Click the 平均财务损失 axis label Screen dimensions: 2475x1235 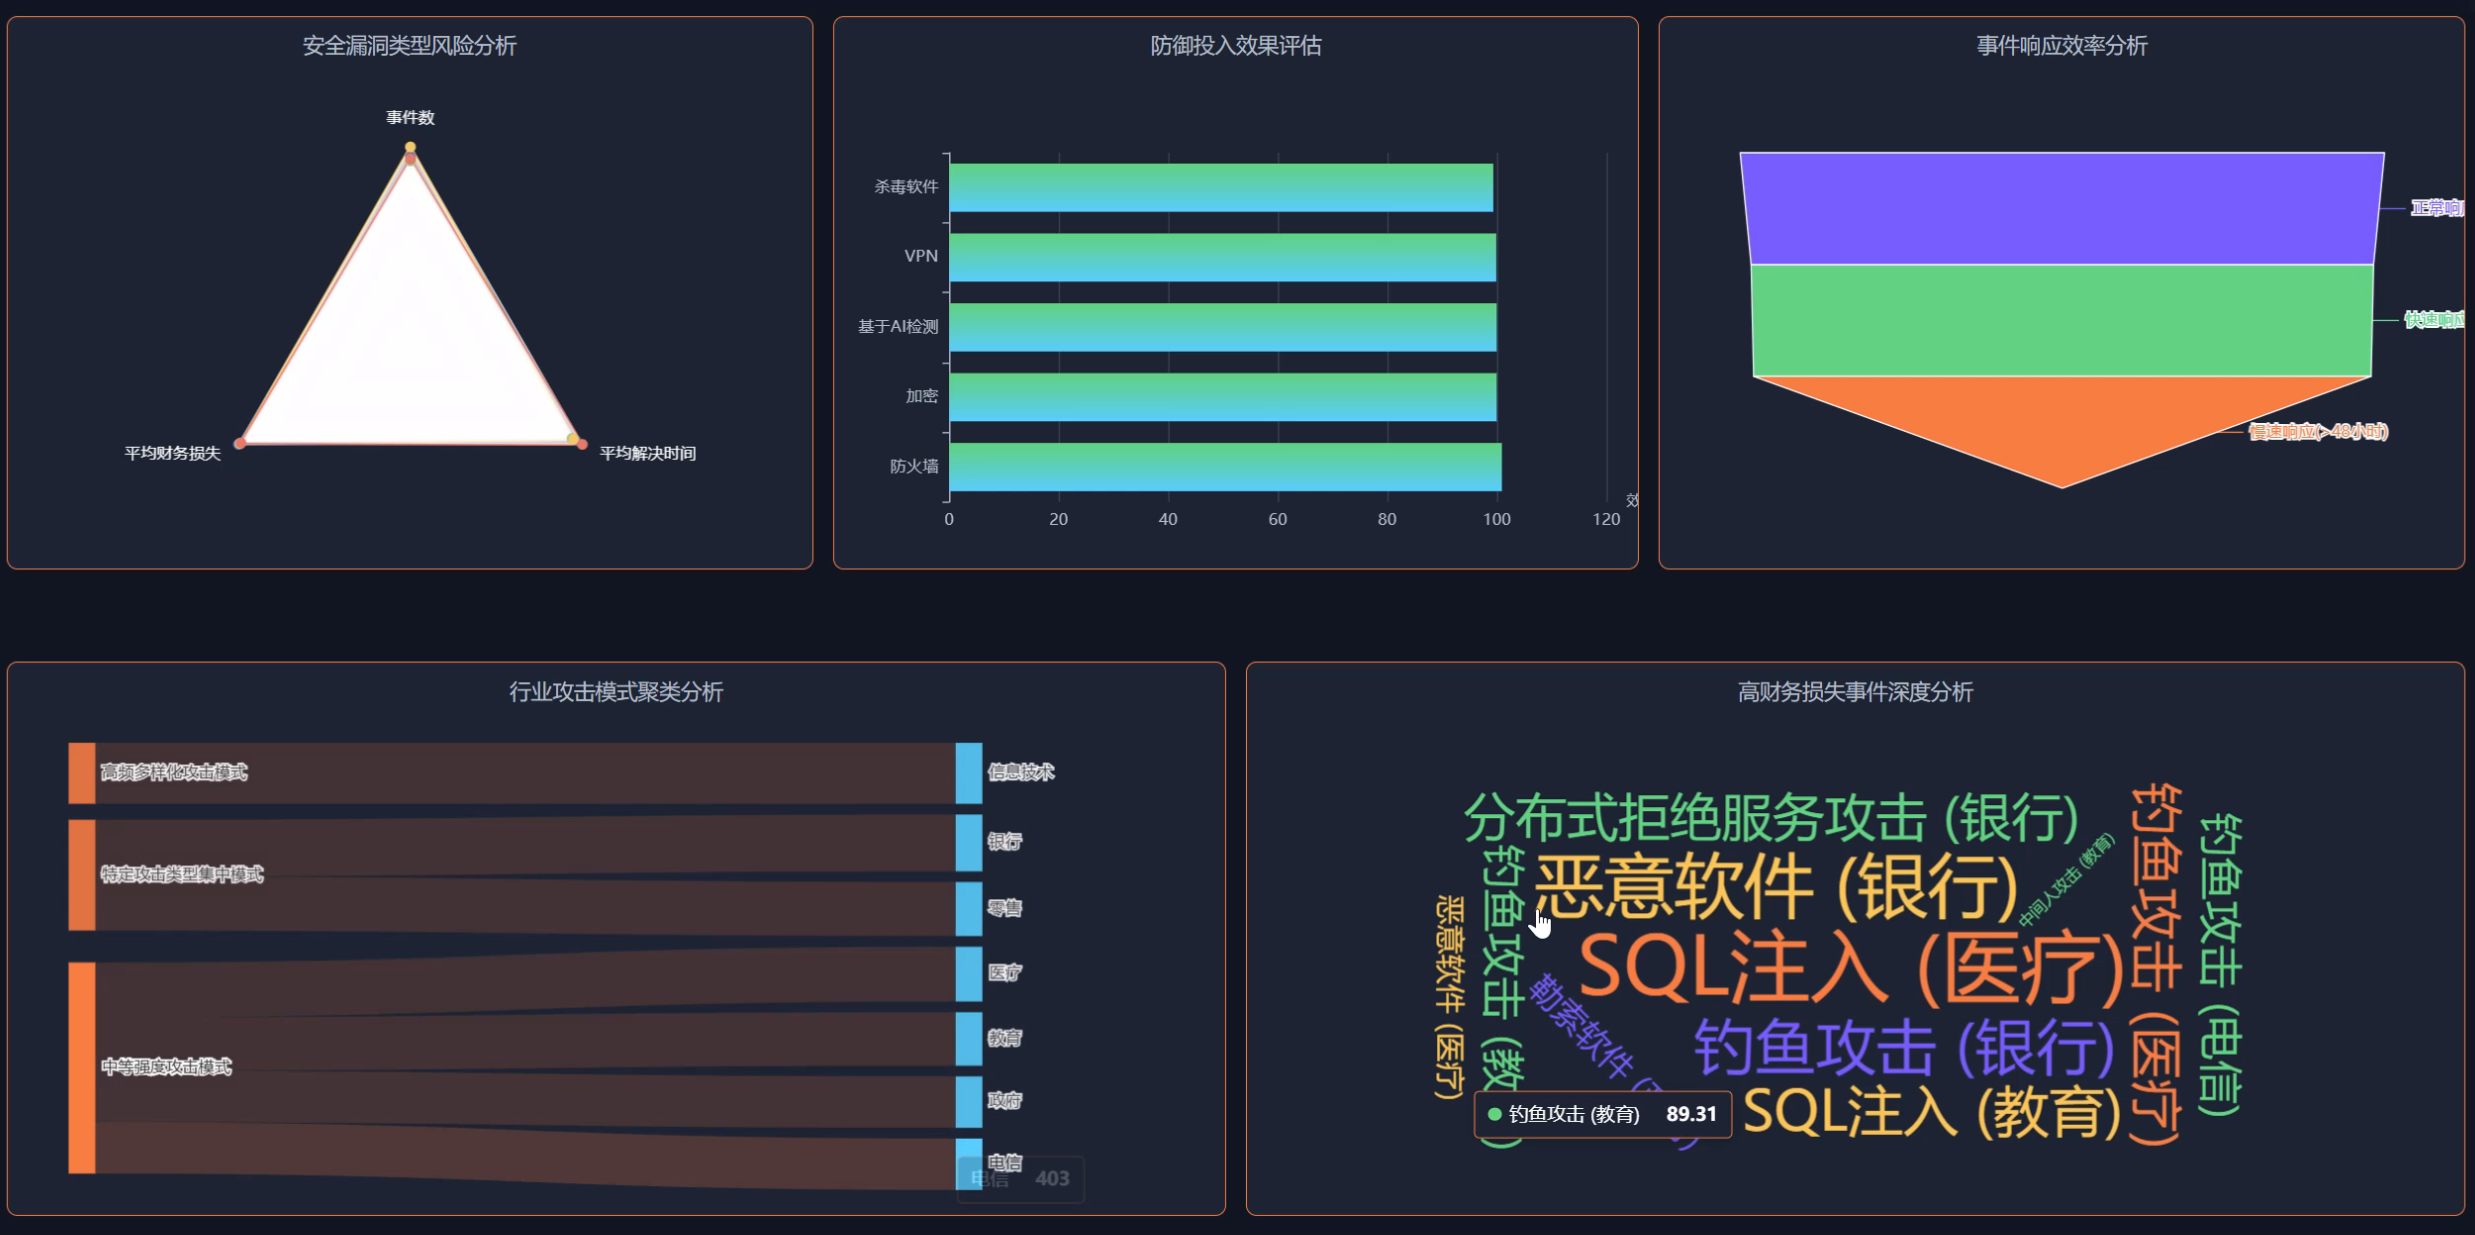point(172,452)
